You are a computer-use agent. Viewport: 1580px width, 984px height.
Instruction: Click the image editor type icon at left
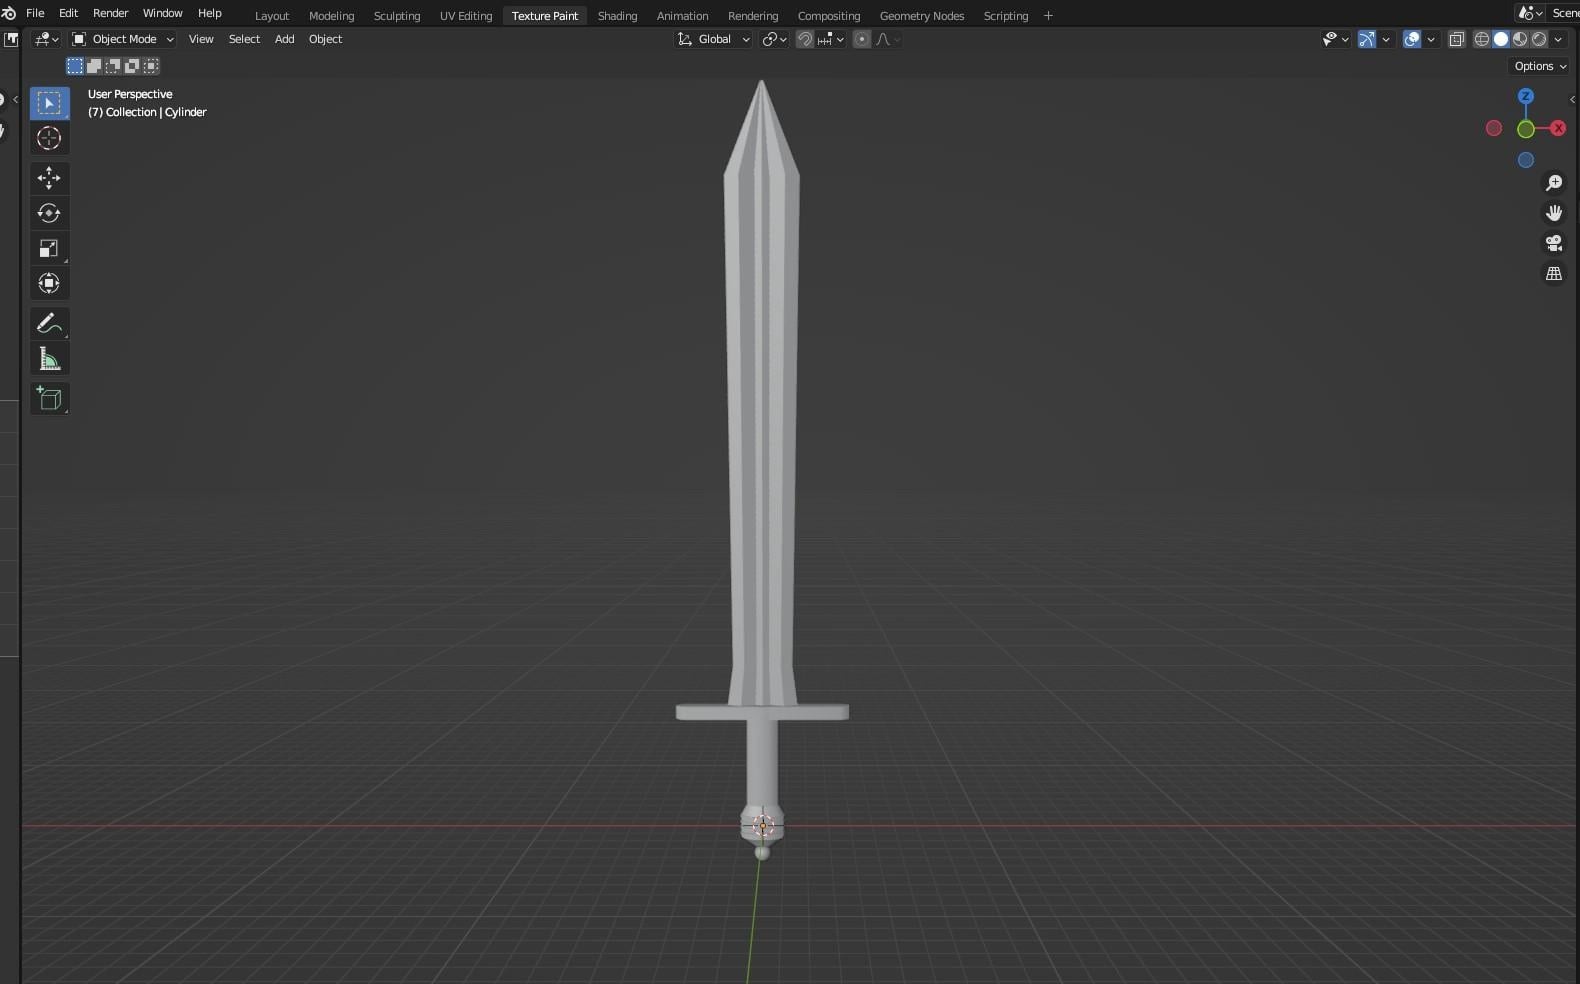coord(11,39)
